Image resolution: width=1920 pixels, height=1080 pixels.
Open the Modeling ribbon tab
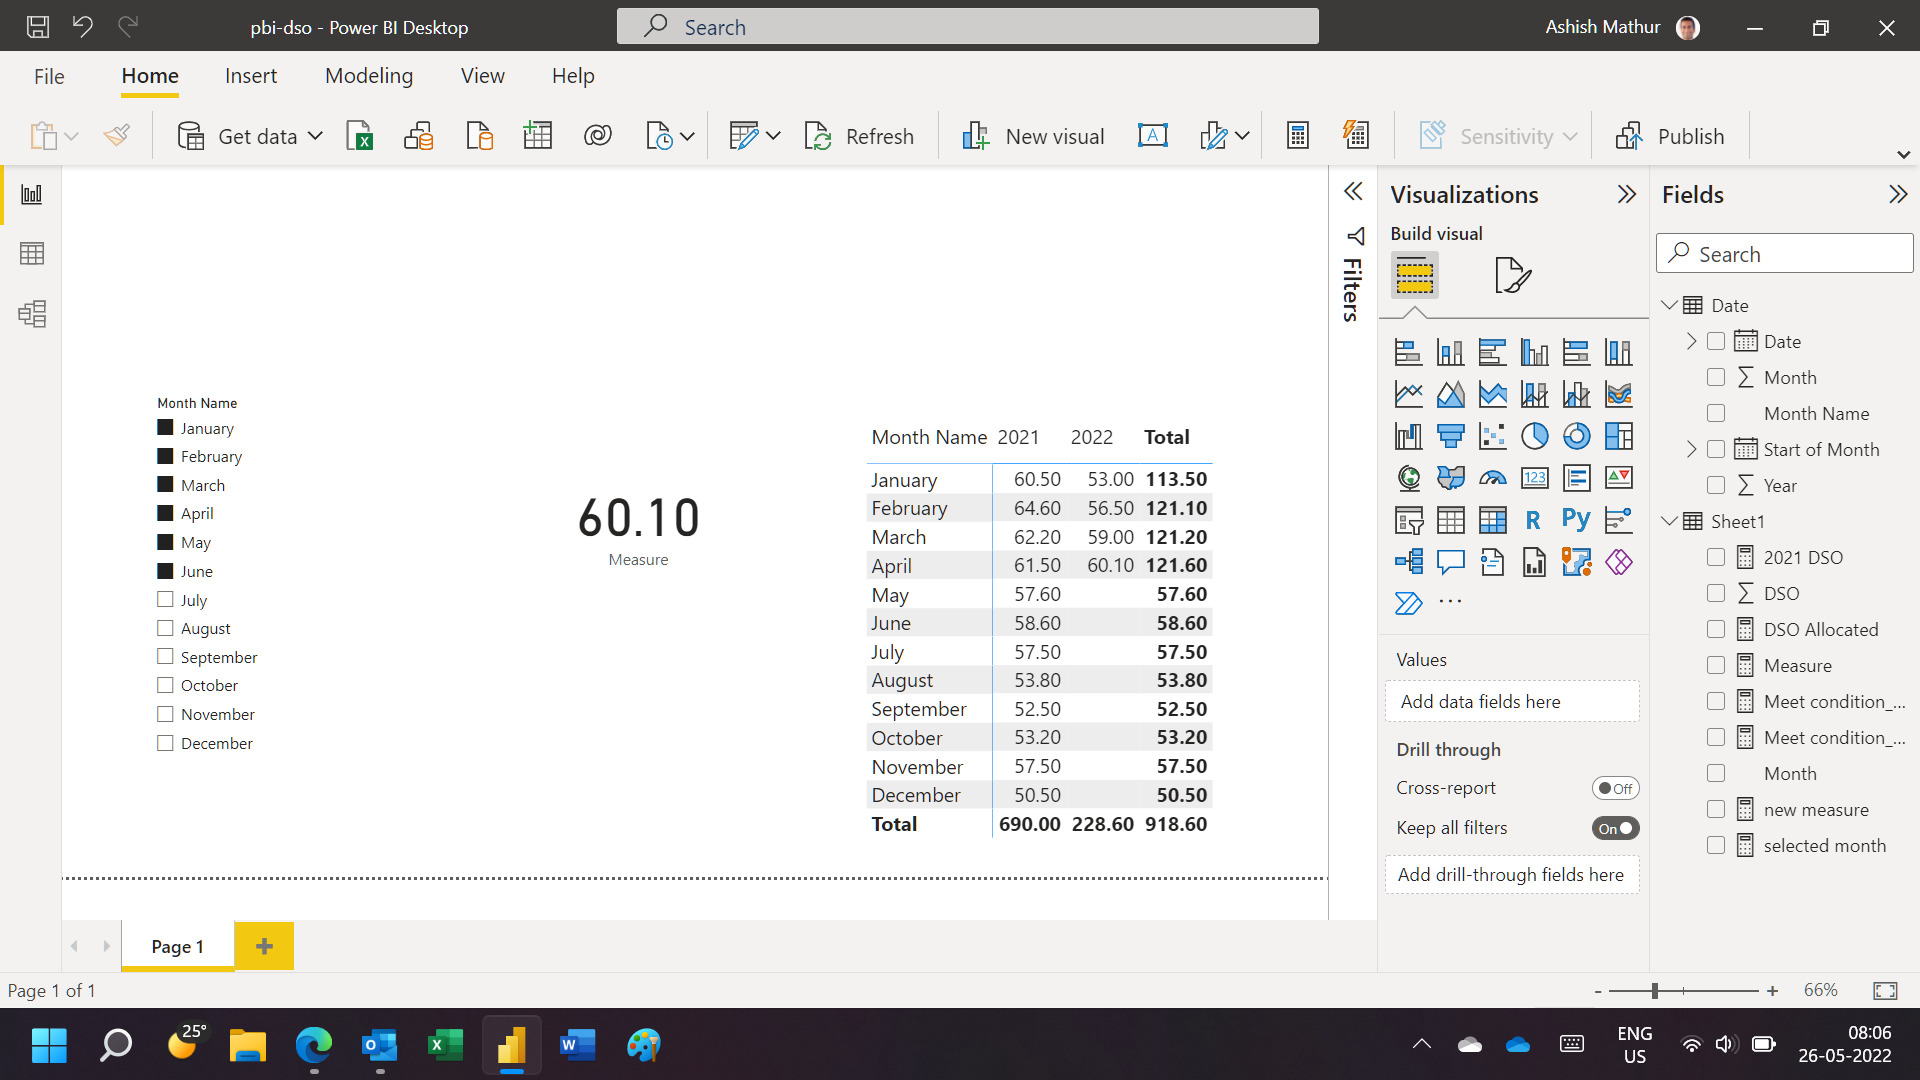click(x=369, y=76)
